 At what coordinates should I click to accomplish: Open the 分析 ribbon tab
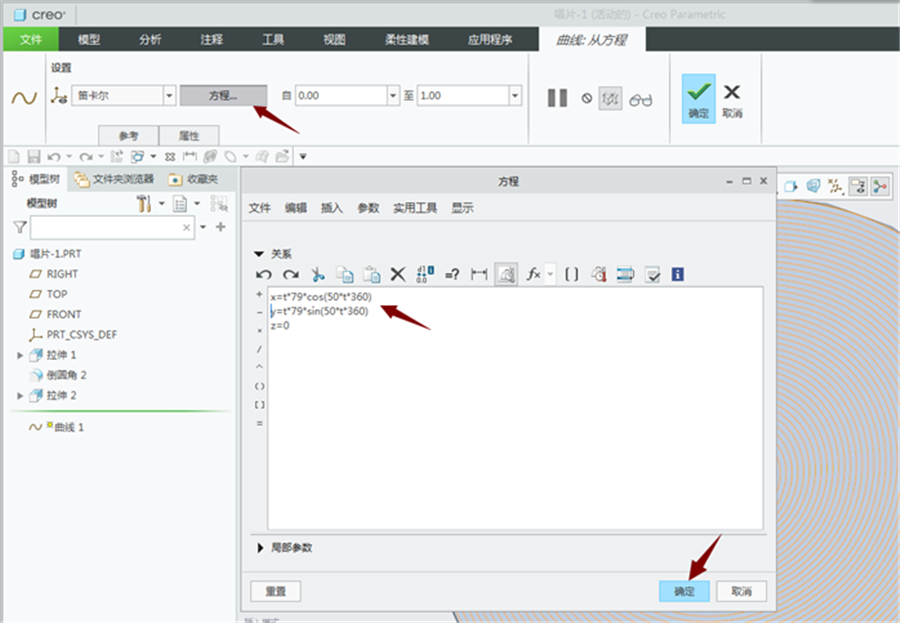pyautogui.click(x=150, y=40)
